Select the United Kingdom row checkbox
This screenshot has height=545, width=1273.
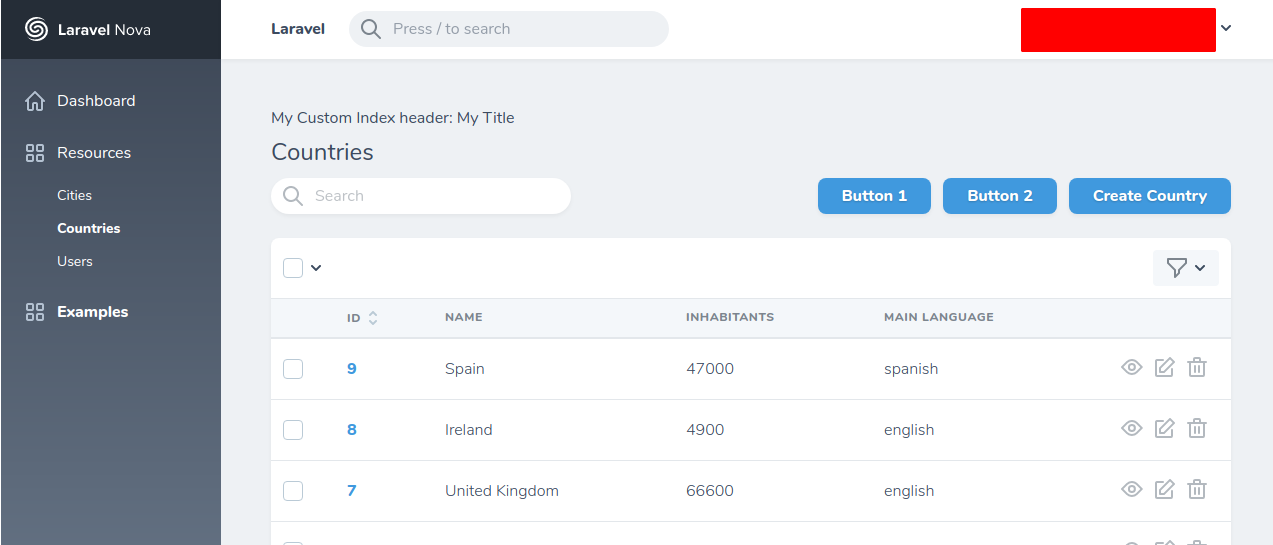(293, 491)
